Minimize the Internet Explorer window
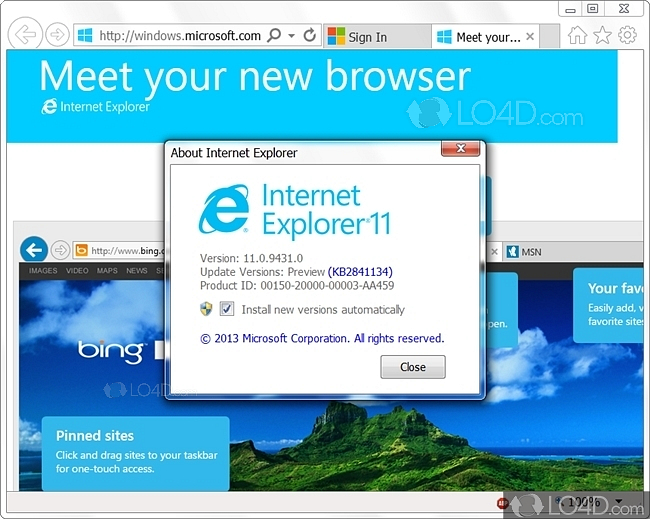The image size is (650, 519). click(570, 9)
